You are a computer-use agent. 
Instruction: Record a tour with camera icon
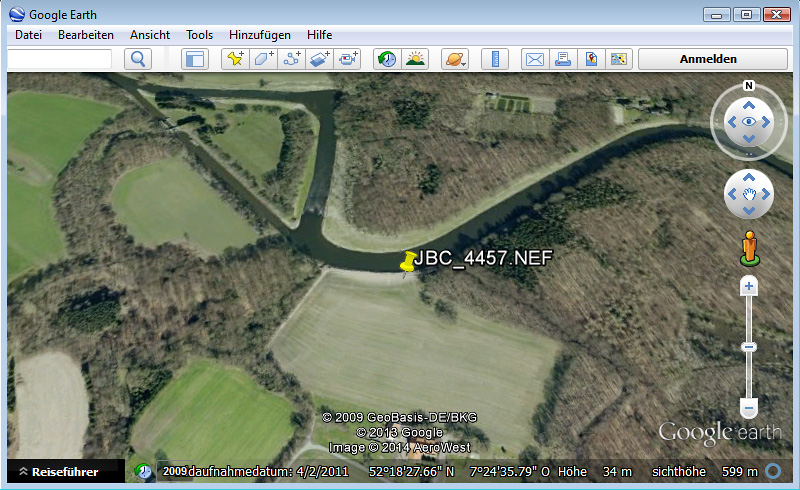pyautogui.click(x=348, y=59)
